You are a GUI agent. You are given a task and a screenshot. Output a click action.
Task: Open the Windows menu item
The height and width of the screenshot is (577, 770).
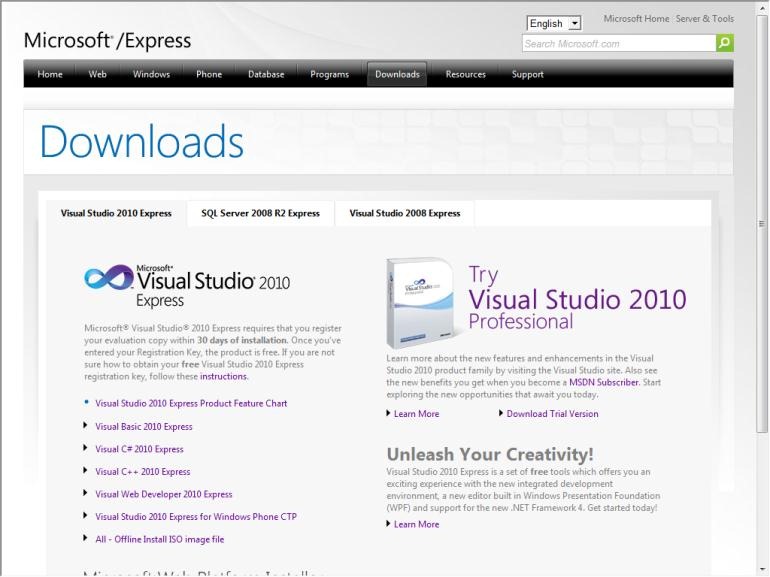151,74
